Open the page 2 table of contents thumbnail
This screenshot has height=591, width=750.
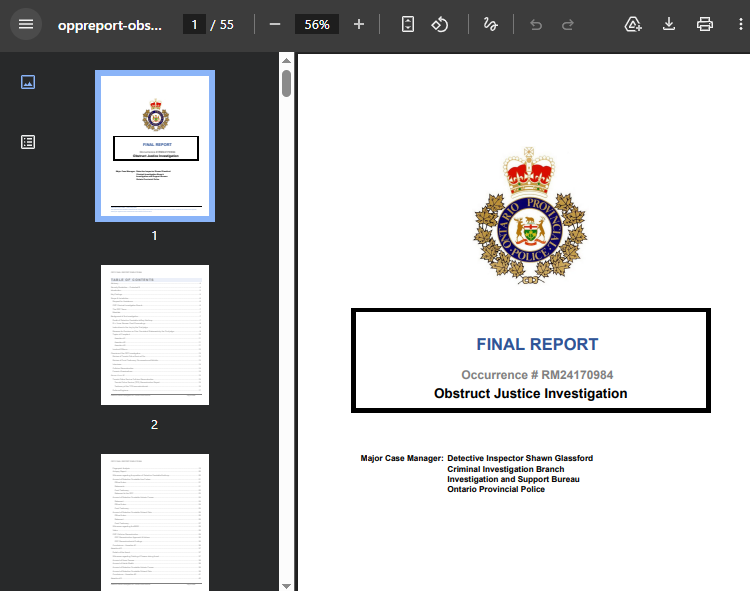point(154,335)
